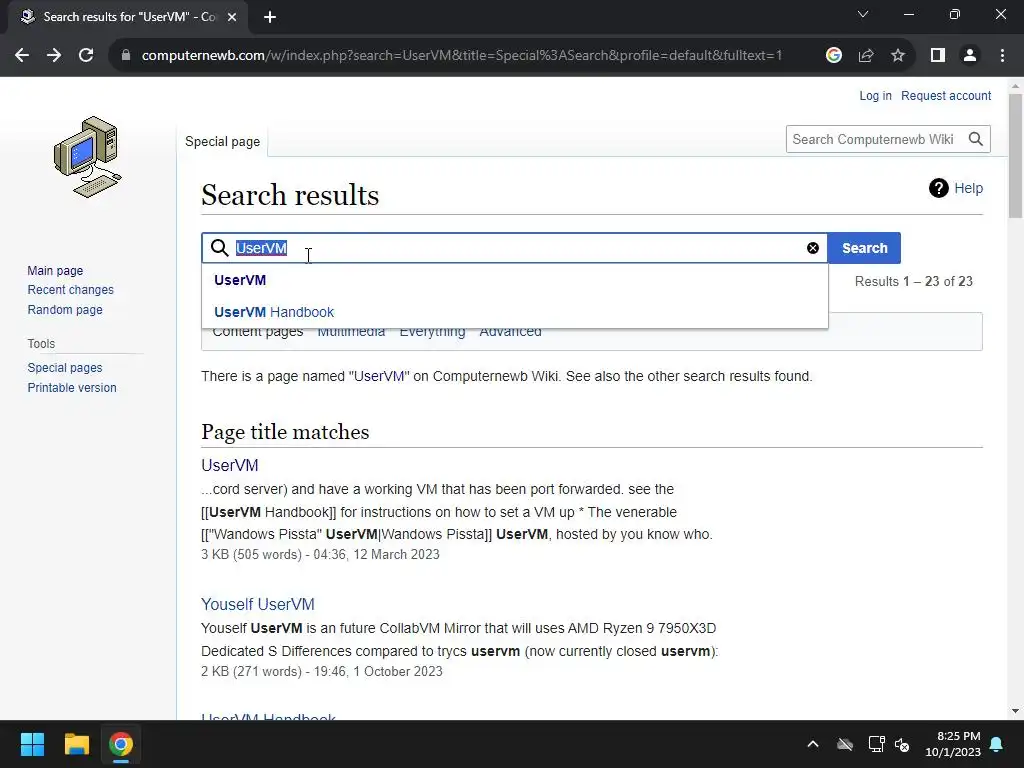Click the Chrome forward arrow
The height and width of the screenshot is (768, 1024).
(x=54, y=56)
